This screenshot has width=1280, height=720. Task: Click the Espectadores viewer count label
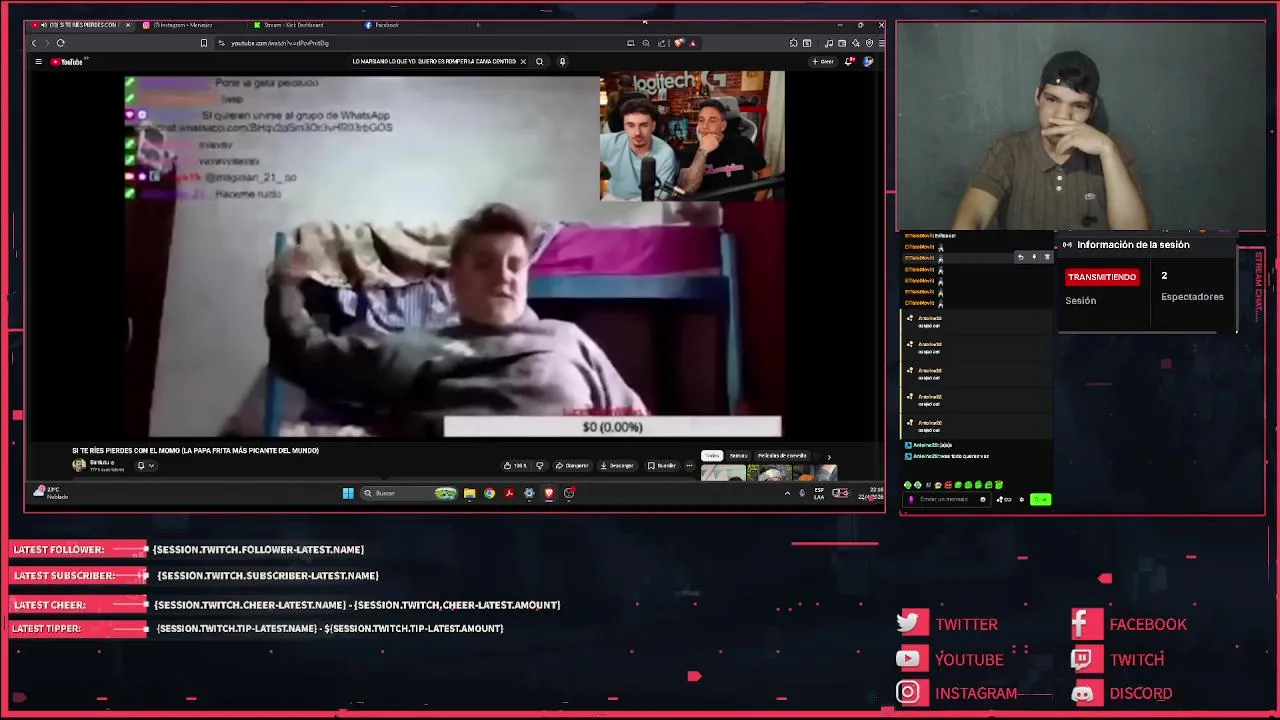click(1192, 297)
